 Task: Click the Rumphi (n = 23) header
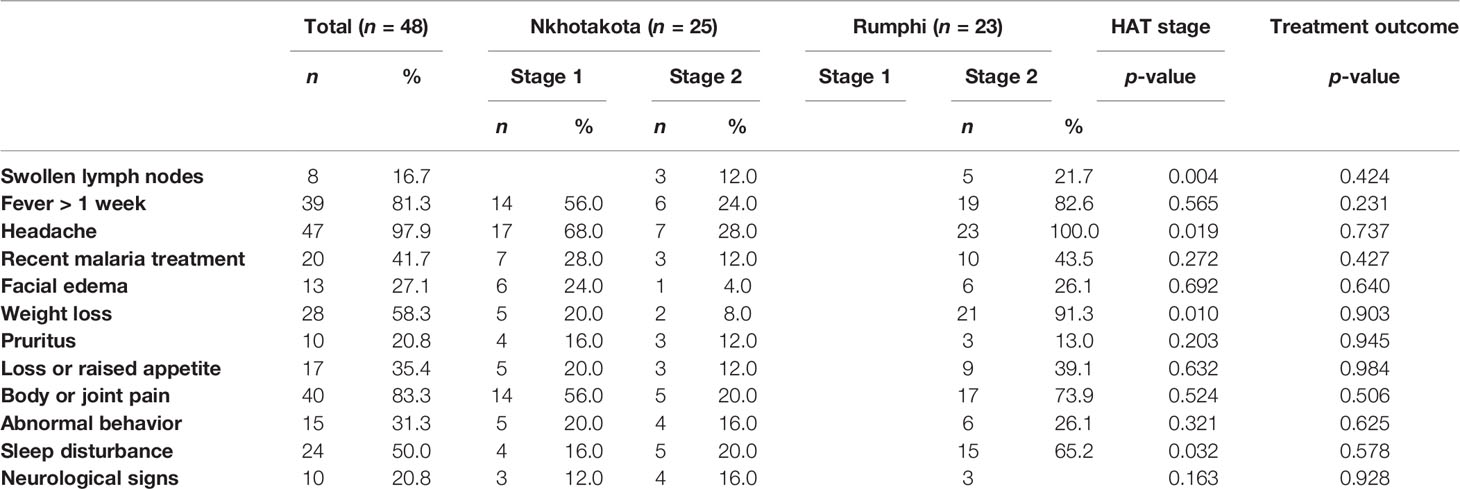tap(928, 28)
